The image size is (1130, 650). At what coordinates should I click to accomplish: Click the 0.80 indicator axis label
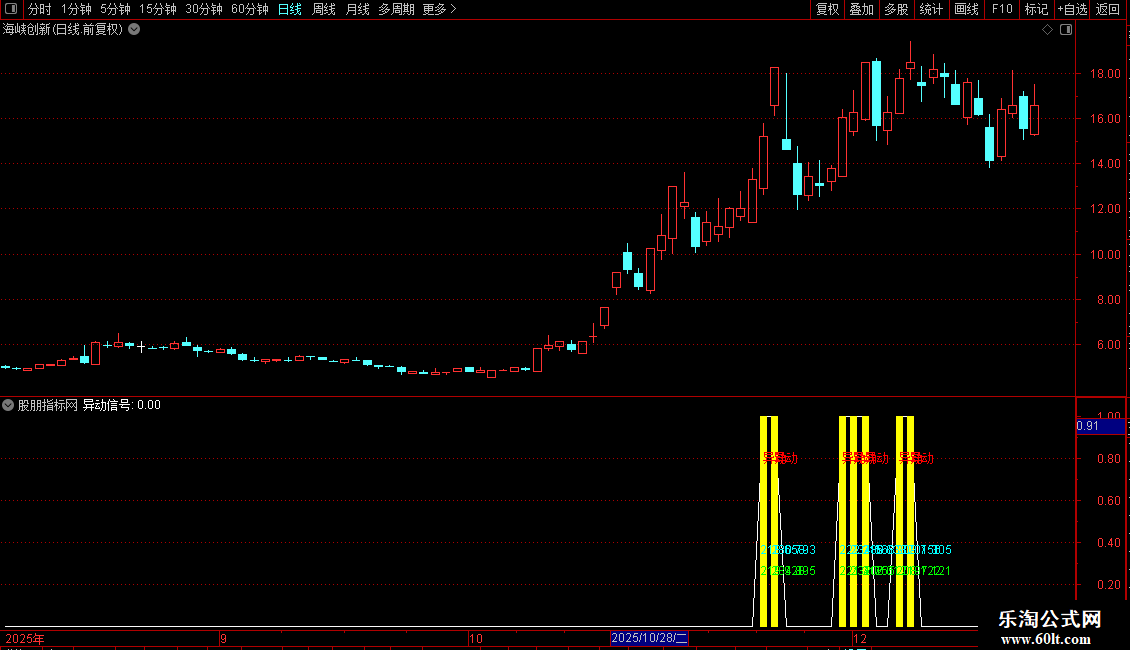point(1108,458)
